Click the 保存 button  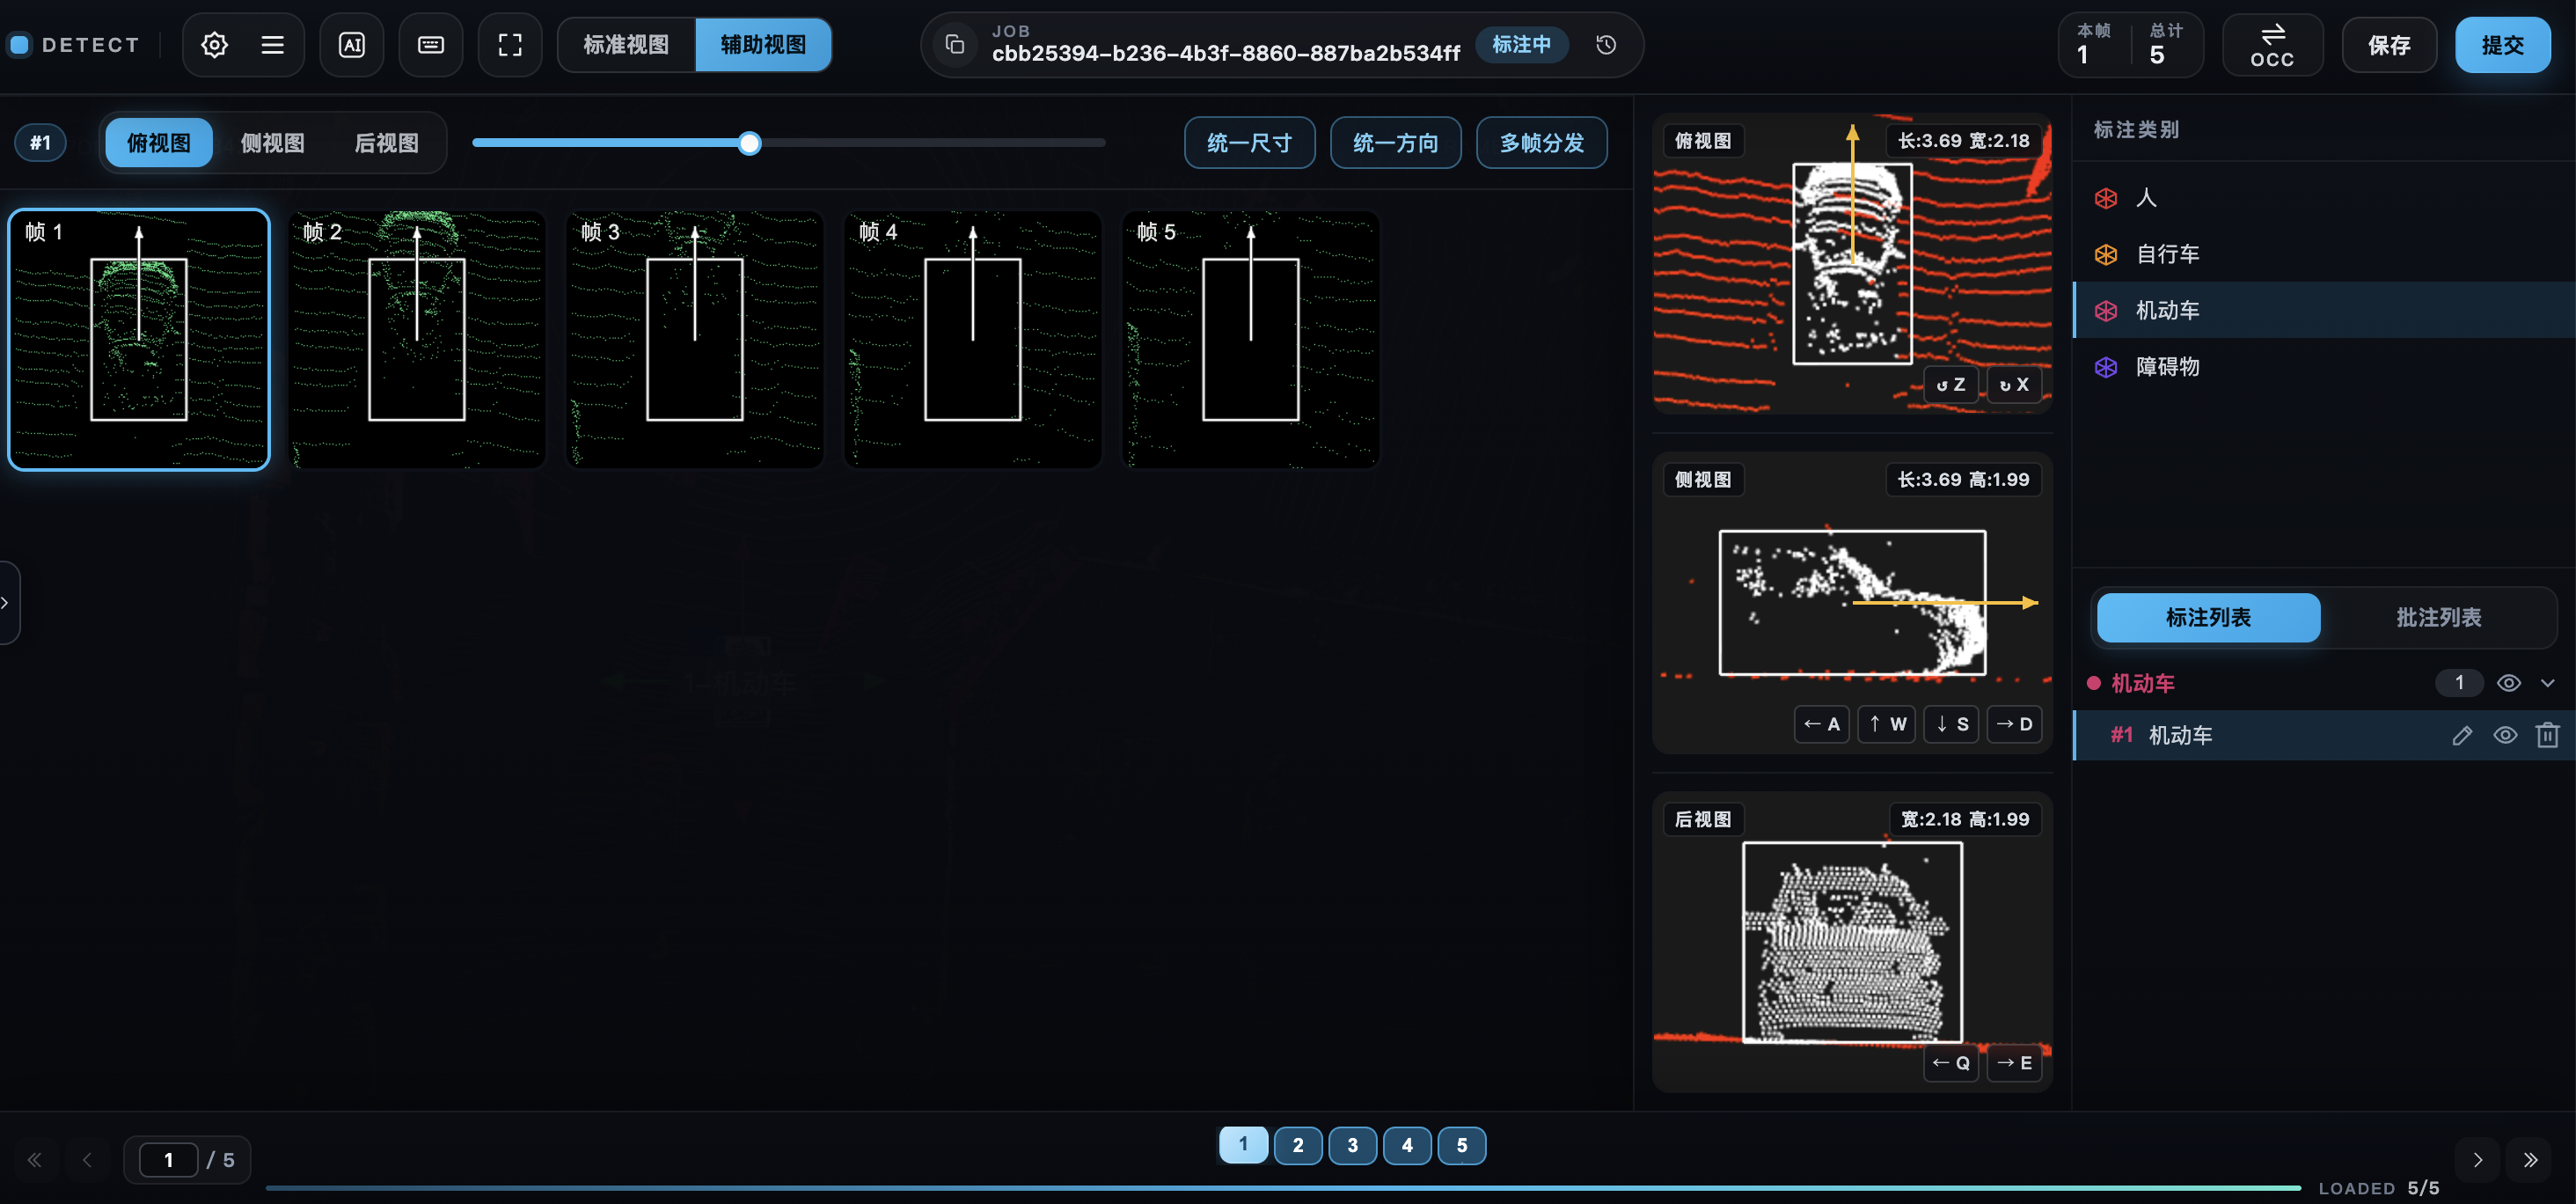2388,45
